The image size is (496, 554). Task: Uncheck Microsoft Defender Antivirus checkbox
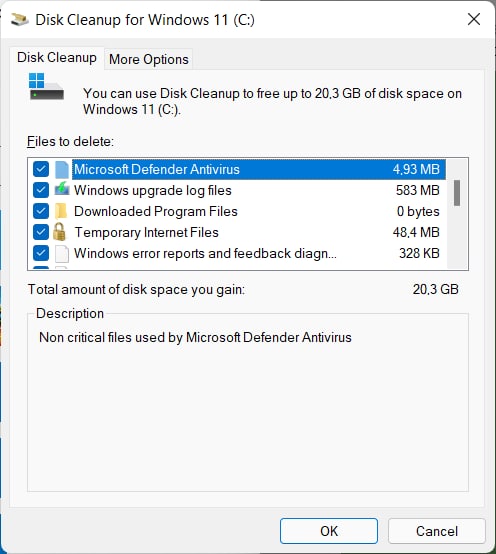[x=41, y=169]
